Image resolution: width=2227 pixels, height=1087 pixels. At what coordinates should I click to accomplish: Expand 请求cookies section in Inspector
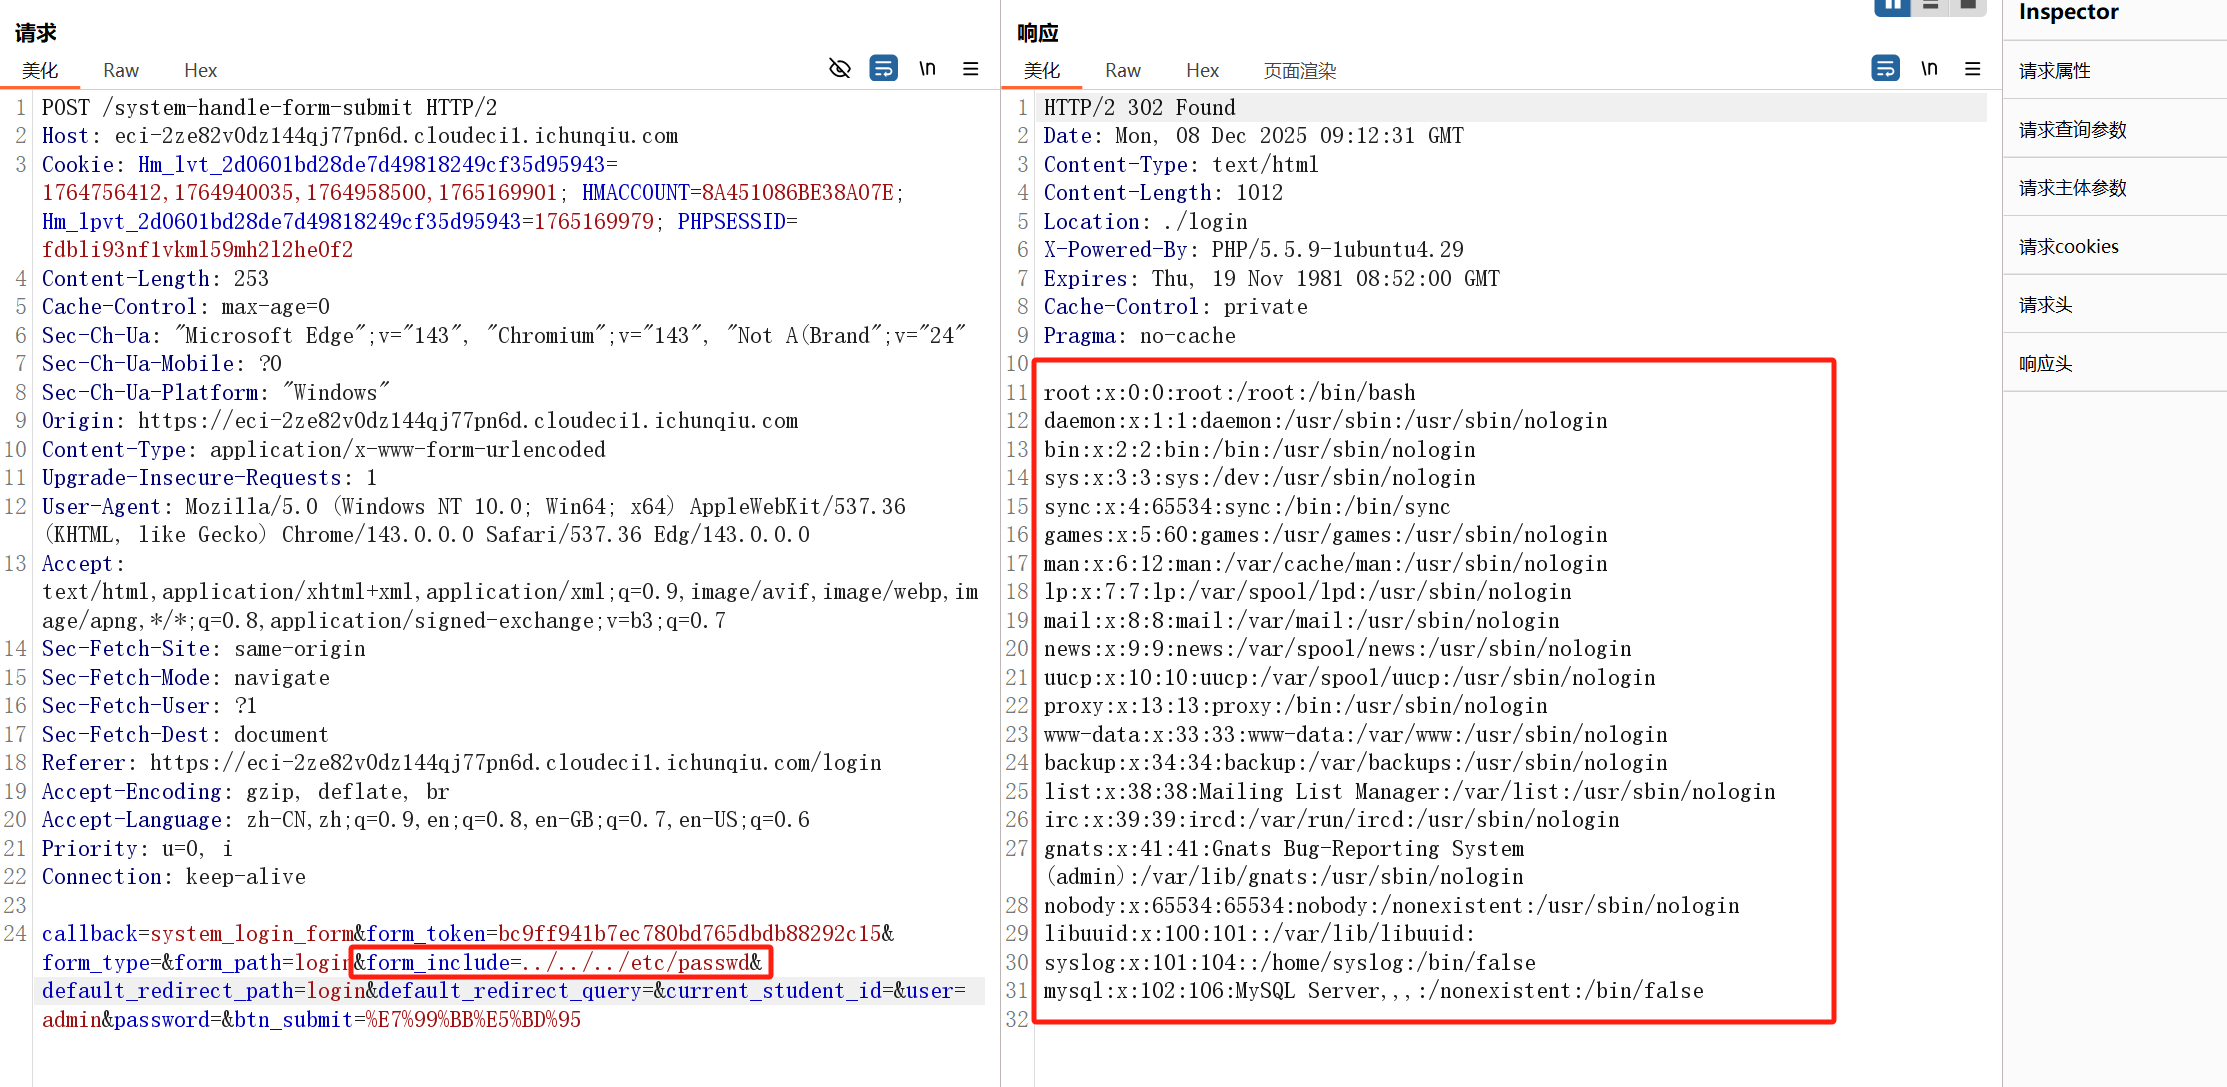pyautogui.click(x=2068, y=246)
